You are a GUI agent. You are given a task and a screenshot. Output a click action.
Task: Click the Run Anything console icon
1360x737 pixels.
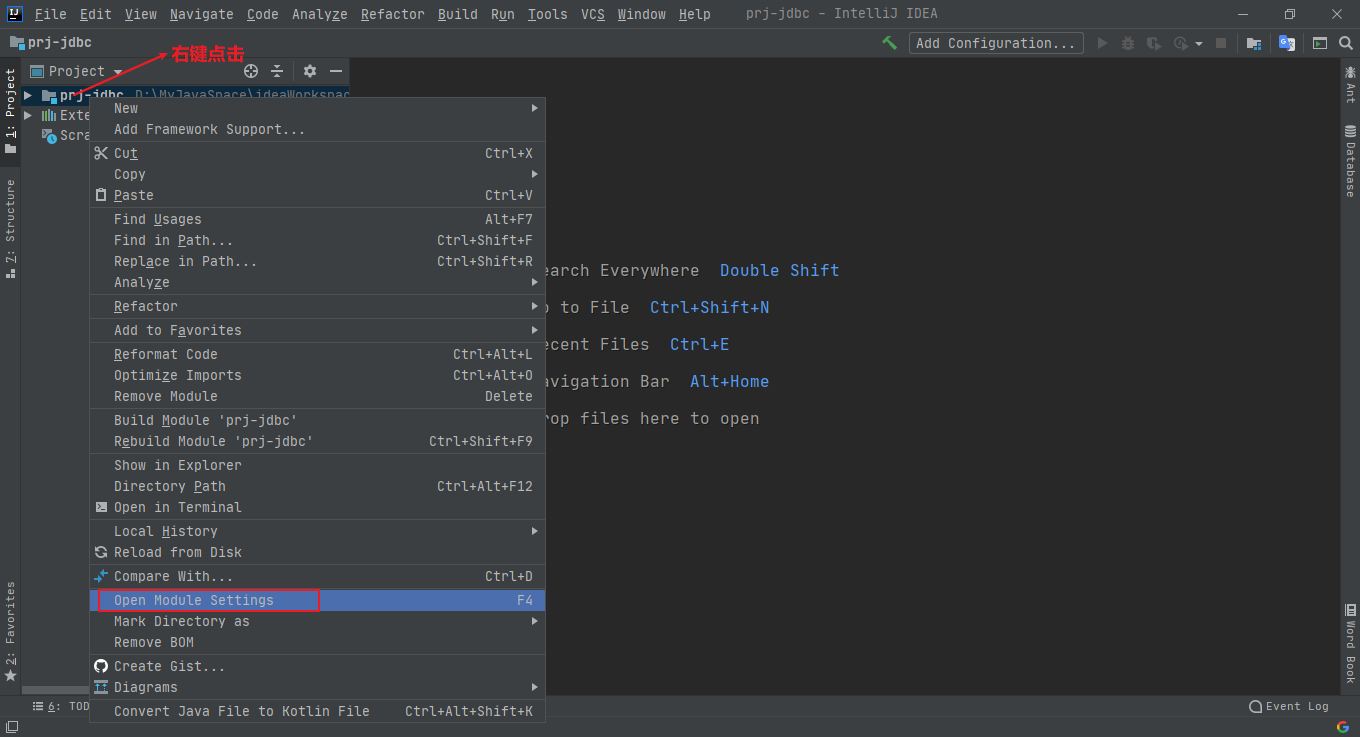tap(1320, 43)
